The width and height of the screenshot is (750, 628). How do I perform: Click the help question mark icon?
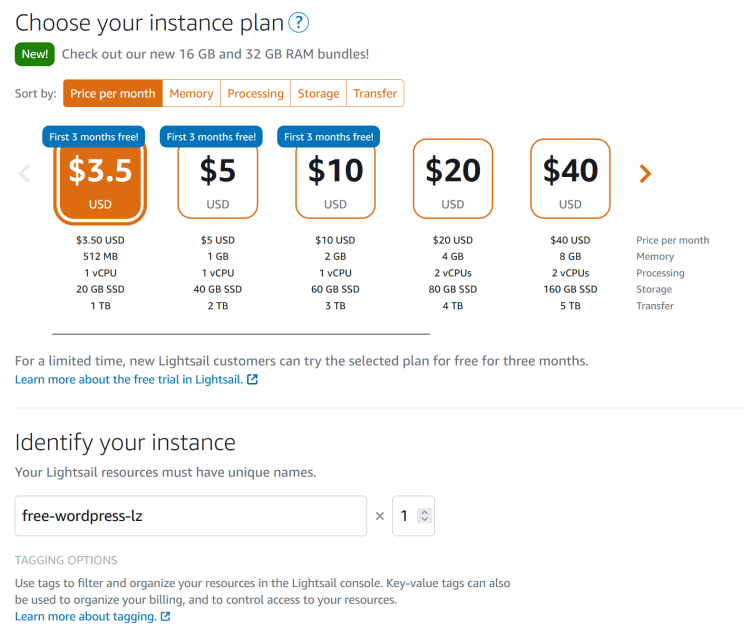pos(298,23)
